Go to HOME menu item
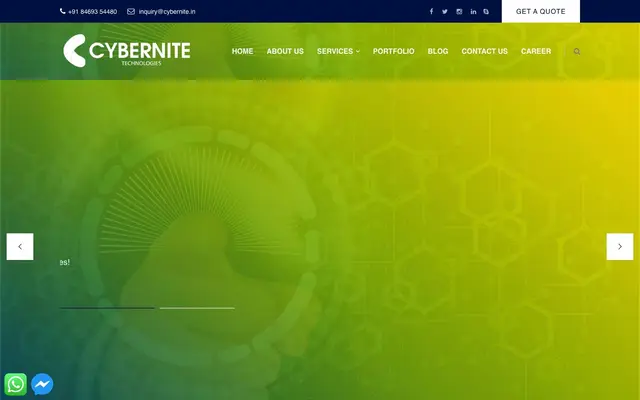Viewport: 640px width, 400px height. click(x=242, y=51)
